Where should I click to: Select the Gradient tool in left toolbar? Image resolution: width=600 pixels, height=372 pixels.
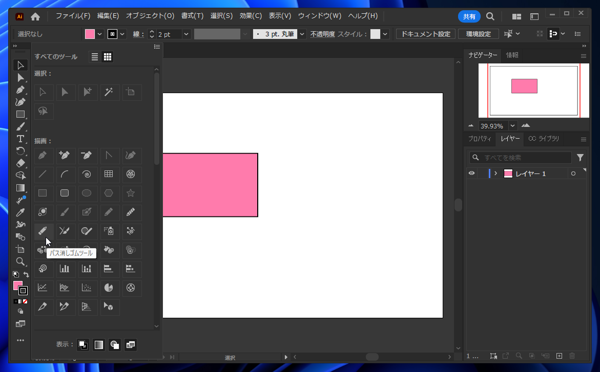click(20, 188)
